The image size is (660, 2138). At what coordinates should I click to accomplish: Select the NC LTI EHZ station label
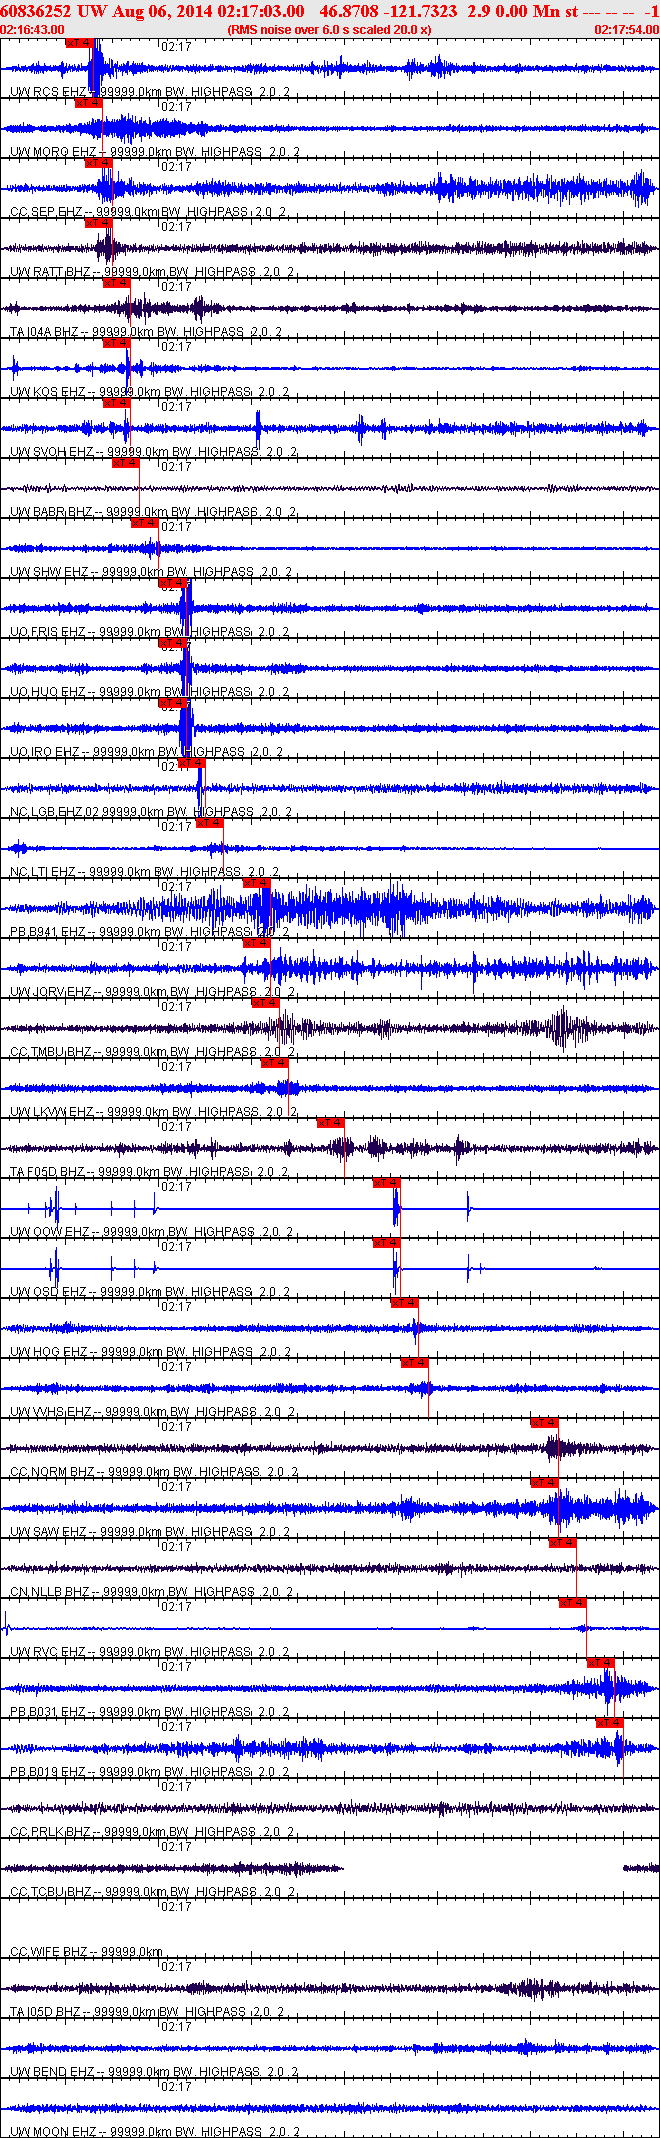pos(43,872)
